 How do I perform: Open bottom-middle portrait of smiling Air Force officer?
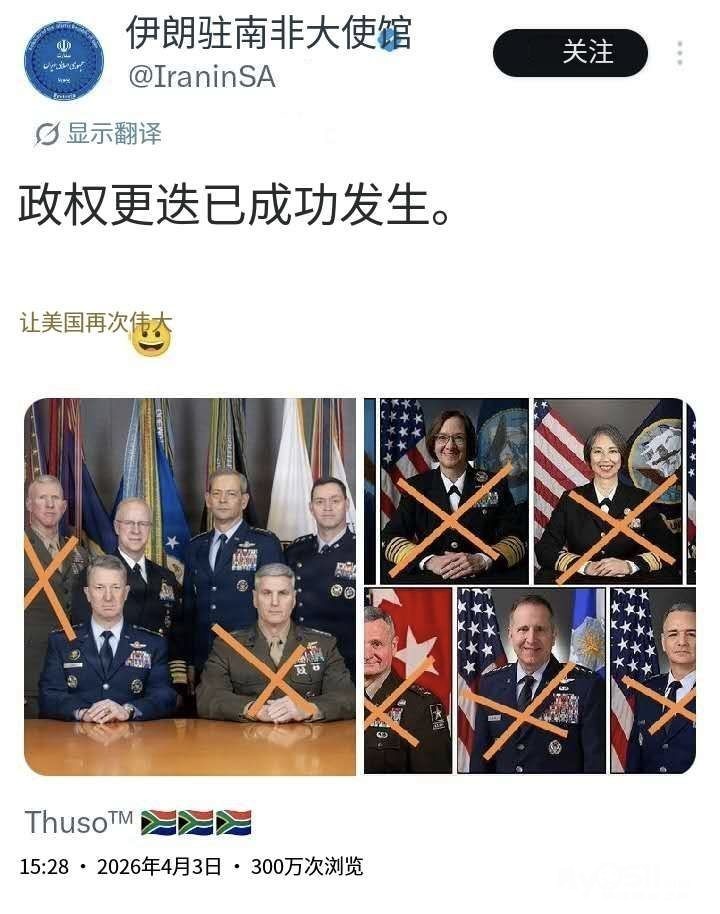531,680
